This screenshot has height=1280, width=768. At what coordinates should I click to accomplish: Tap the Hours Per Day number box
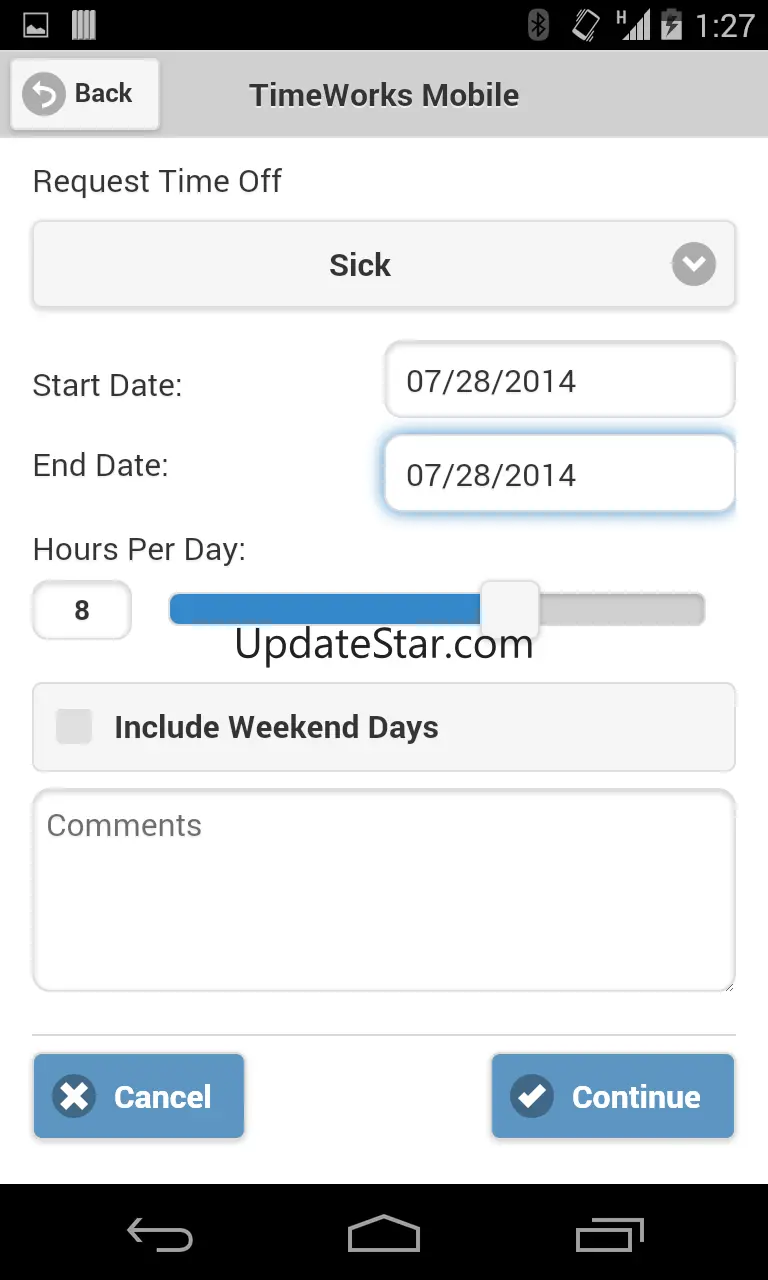[x=82, y=610]
